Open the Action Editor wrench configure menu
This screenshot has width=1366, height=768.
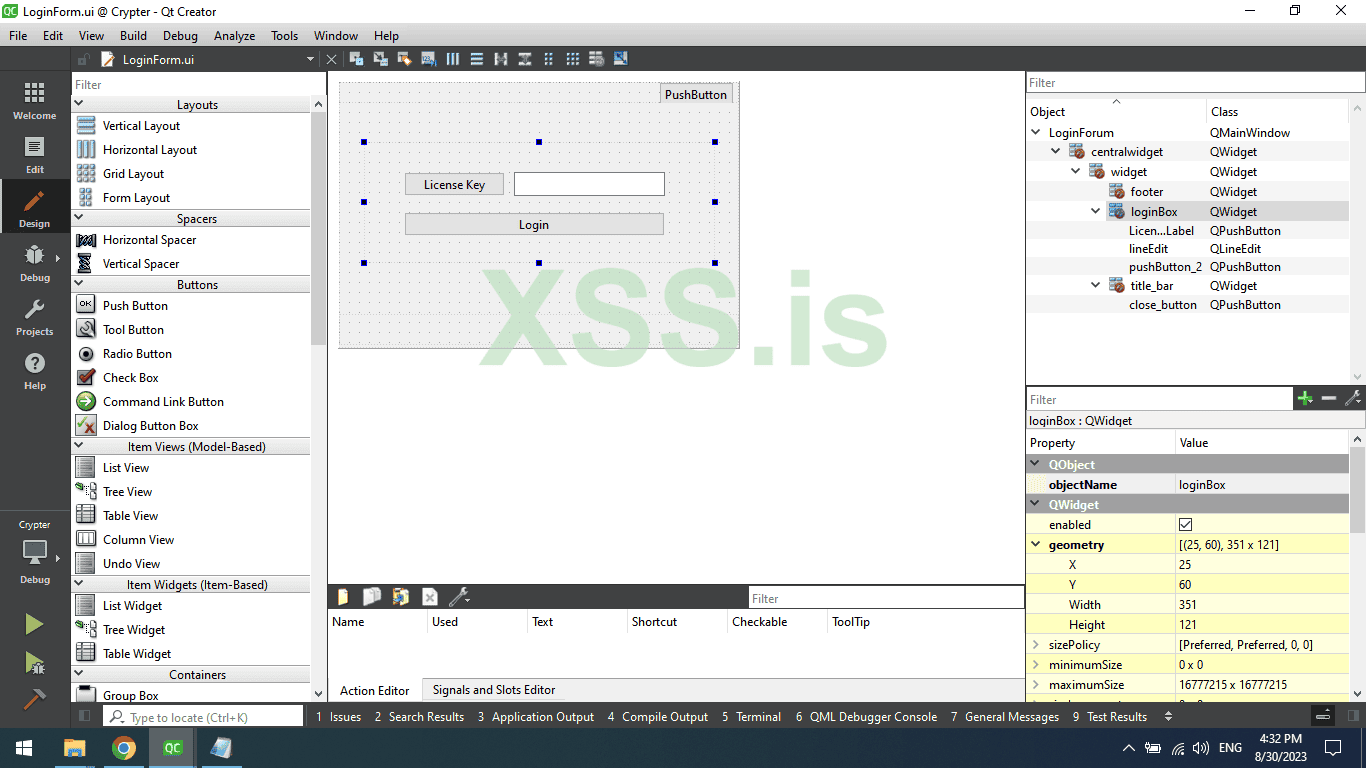[459, 597]
